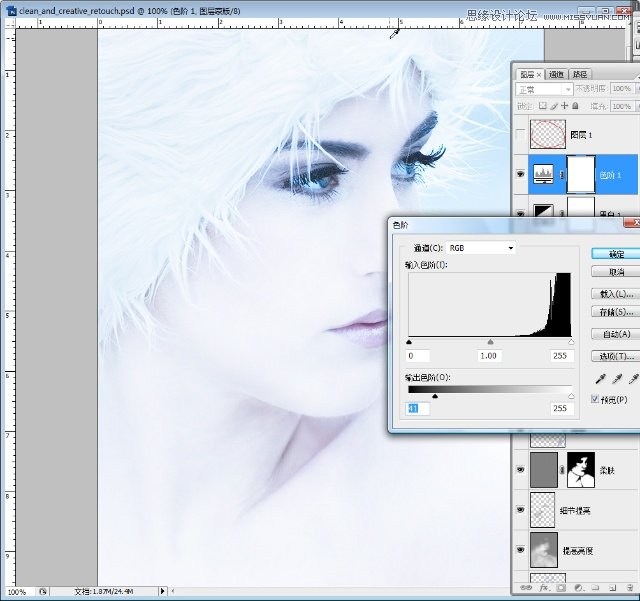
Task: Click the Levels adjustment icon on 色阶 1 layer
Action: (x=543, y=174)
